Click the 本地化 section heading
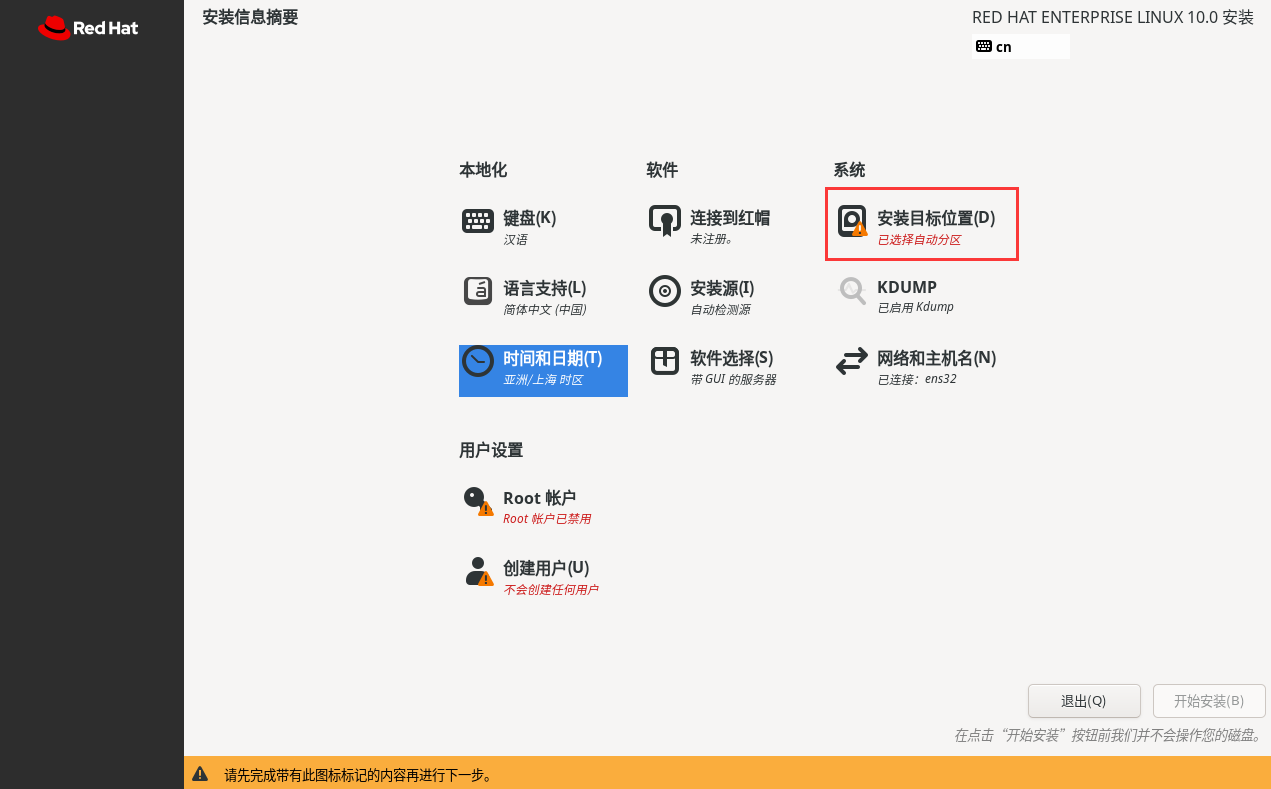Screen dimensions: 1271x789 [483, 170]
